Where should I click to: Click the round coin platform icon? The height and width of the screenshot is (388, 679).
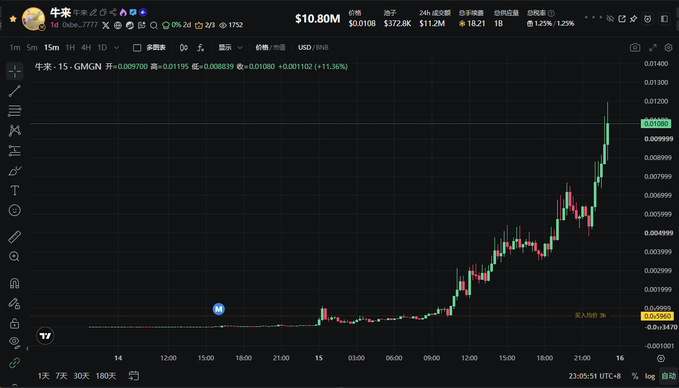[129, 25]
